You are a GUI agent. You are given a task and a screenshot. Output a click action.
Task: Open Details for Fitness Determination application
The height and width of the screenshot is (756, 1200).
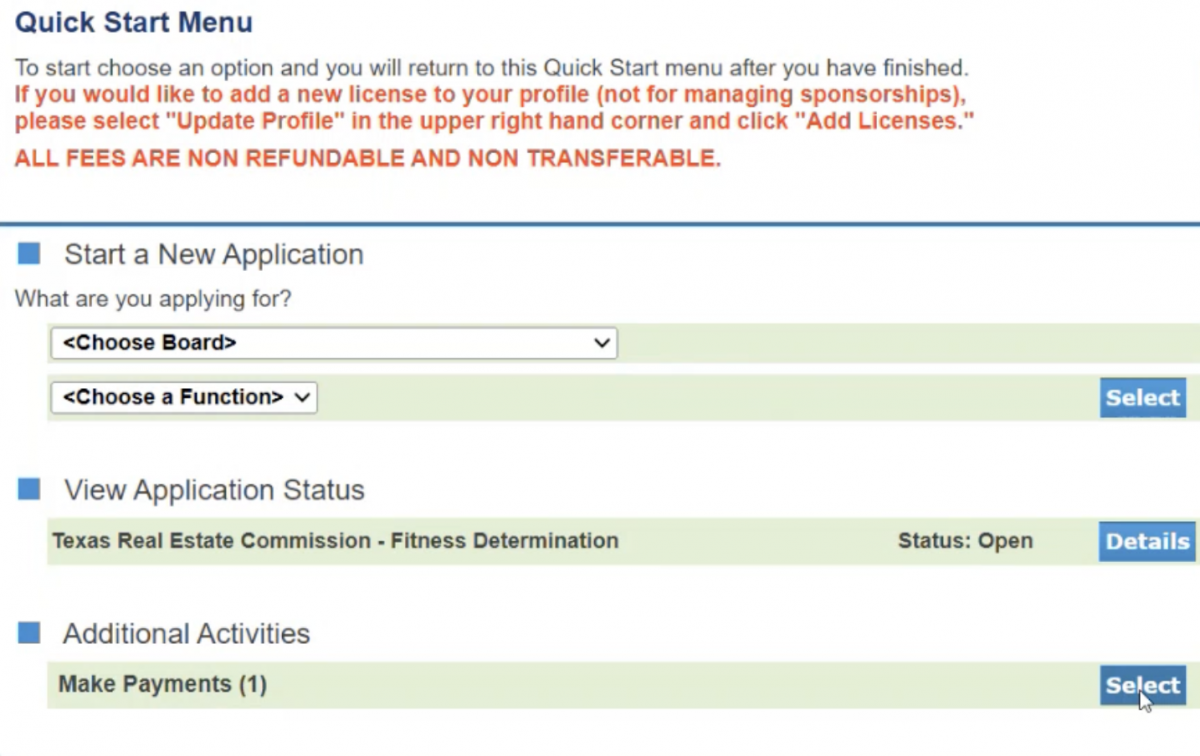pos(1146,541)
